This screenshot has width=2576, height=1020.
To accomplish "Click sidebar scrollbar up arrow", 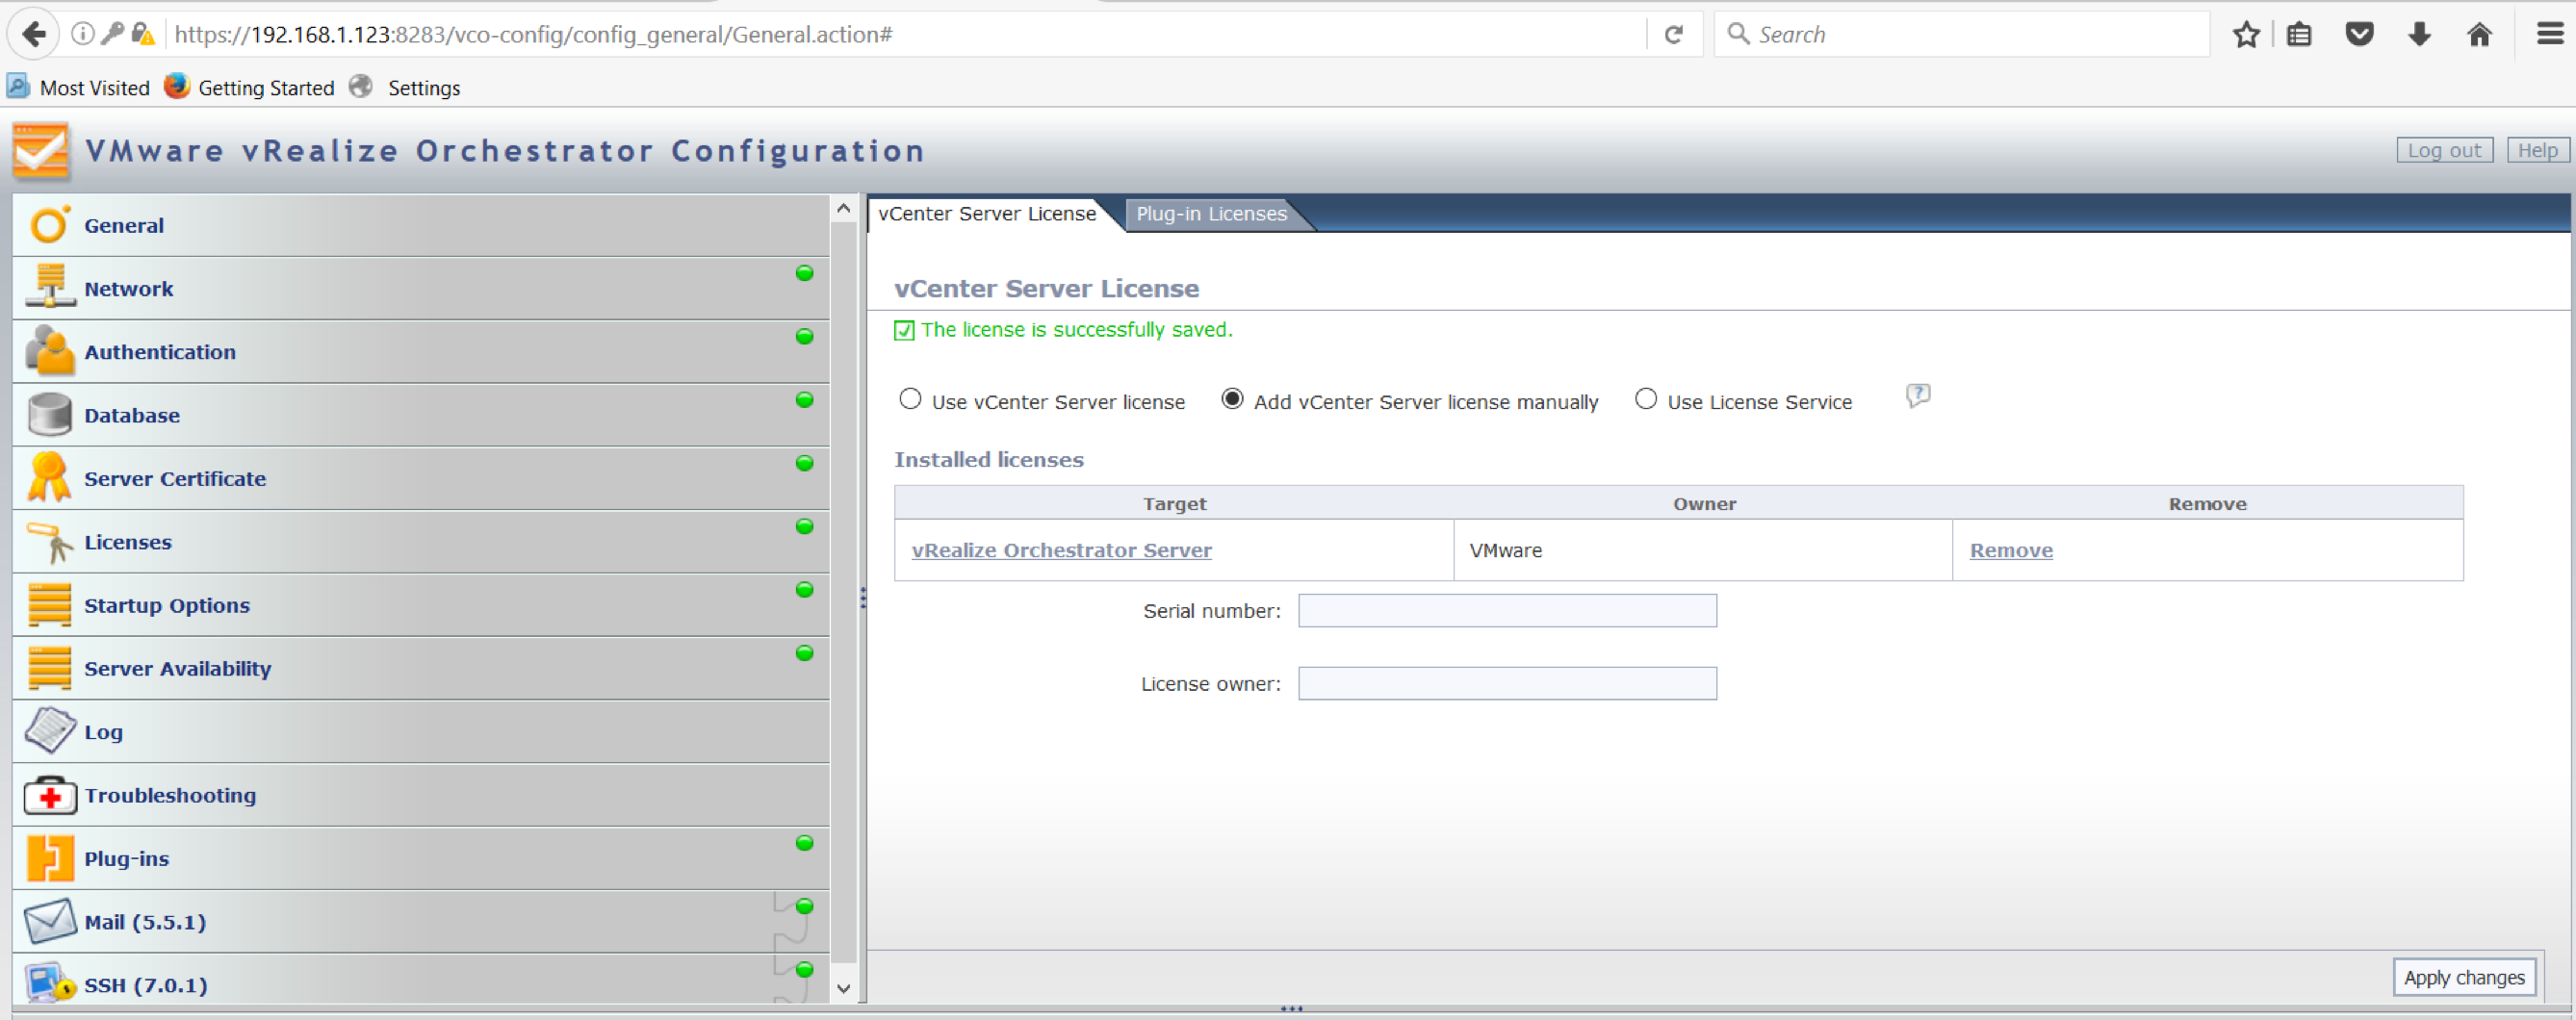I will (x=843, y=208).
